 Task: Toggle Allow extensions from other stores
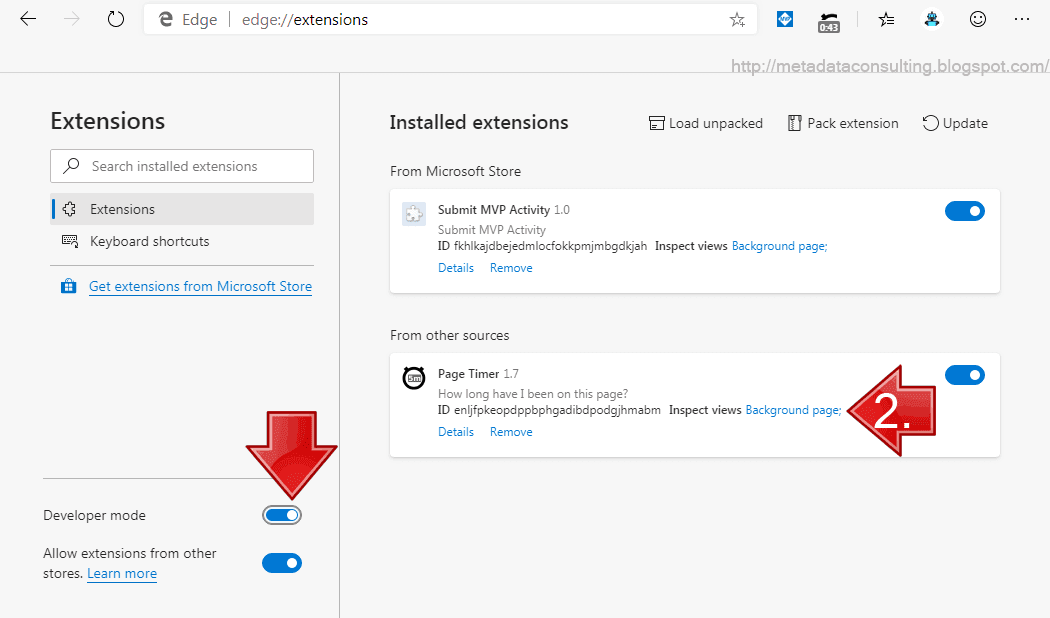click(x=282, y=563)
